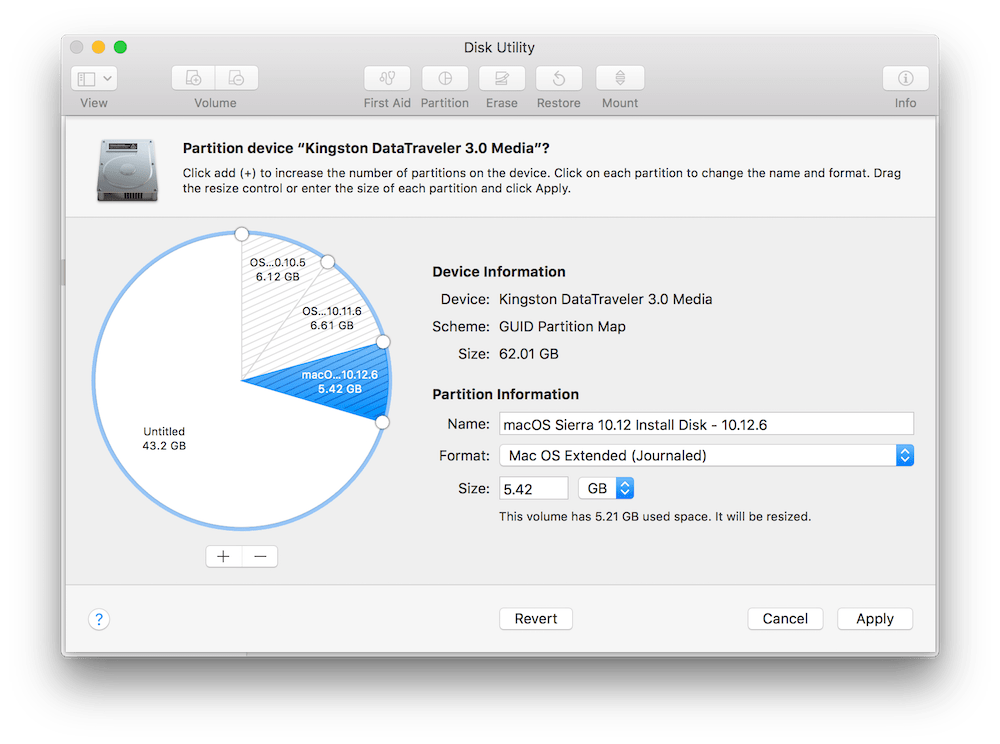Screen dimensions: 1000x744
Task: Open help with the question mark button
Action: point(99,619)
